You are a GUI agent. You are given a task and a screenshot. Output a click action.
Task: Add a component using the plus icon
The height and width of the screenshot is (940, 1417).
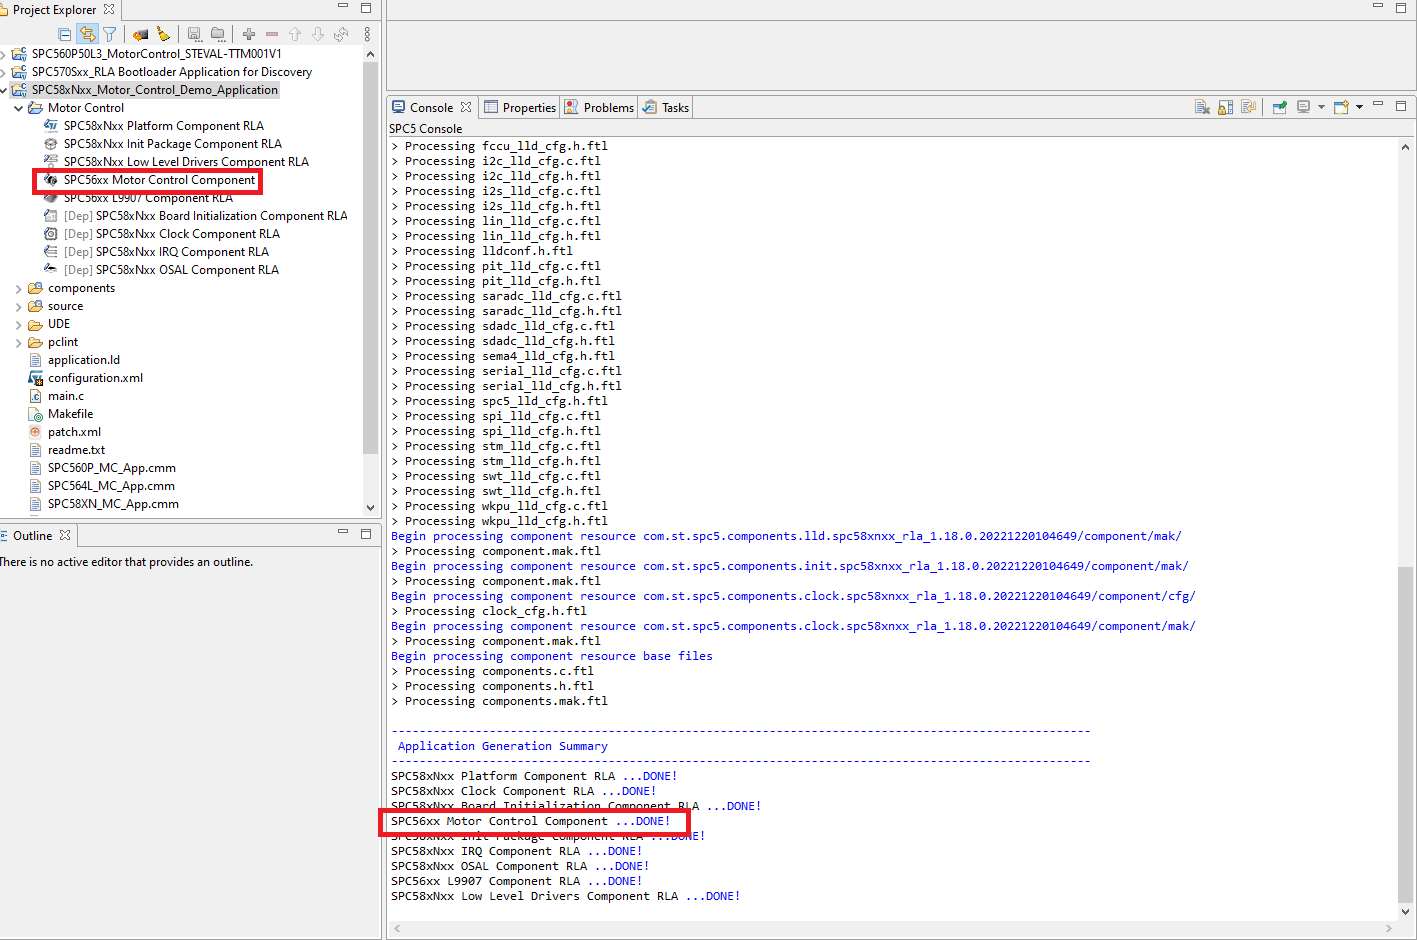point(247,33)
